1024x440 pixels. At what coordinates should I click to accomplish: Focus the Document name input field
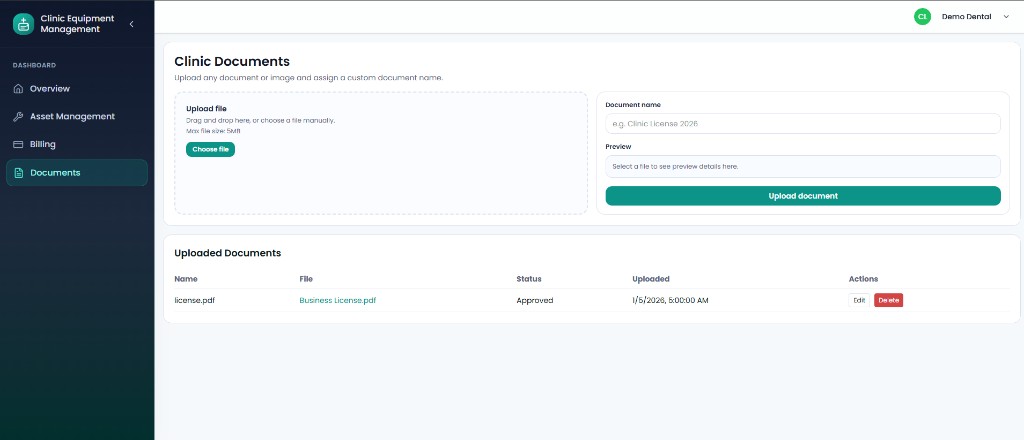803,123
